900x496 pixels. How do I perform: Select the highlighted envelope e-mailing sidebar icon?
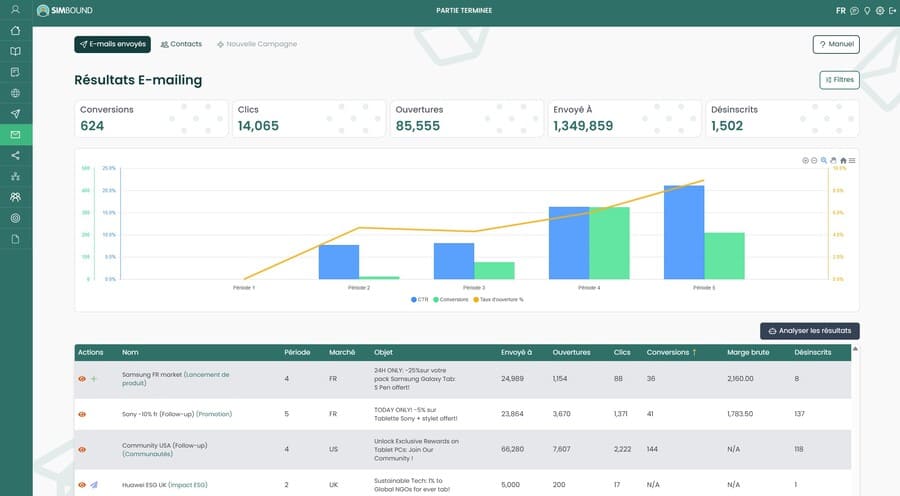[15, 134]
